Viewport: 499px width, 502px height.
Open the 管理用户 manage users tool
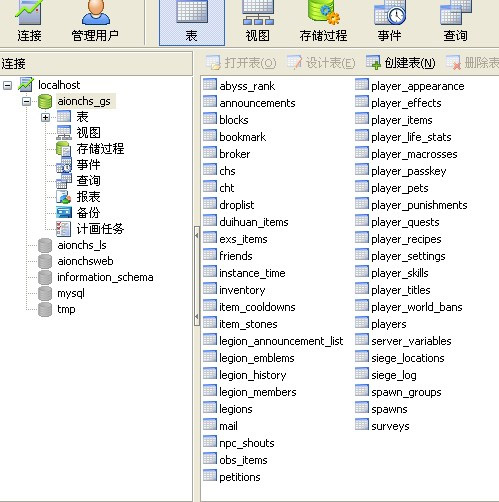pos(95,22)
